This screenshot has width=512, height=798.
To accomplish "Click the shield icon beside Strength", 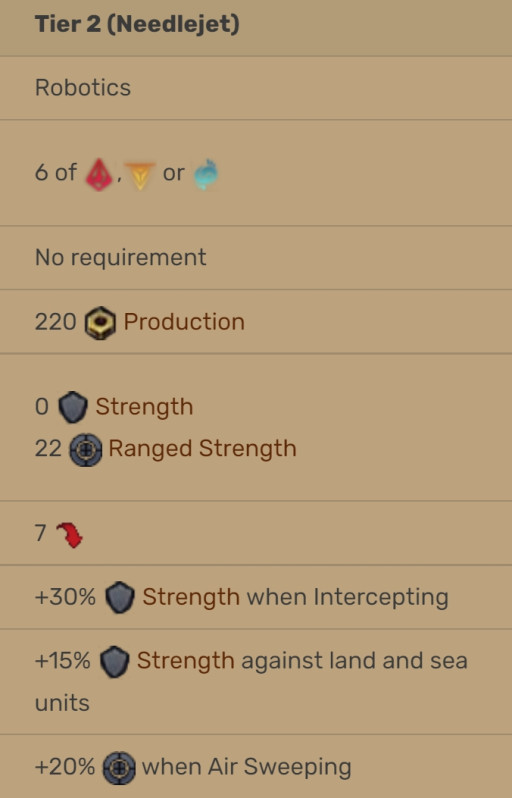I will click(x=73, y=407).
